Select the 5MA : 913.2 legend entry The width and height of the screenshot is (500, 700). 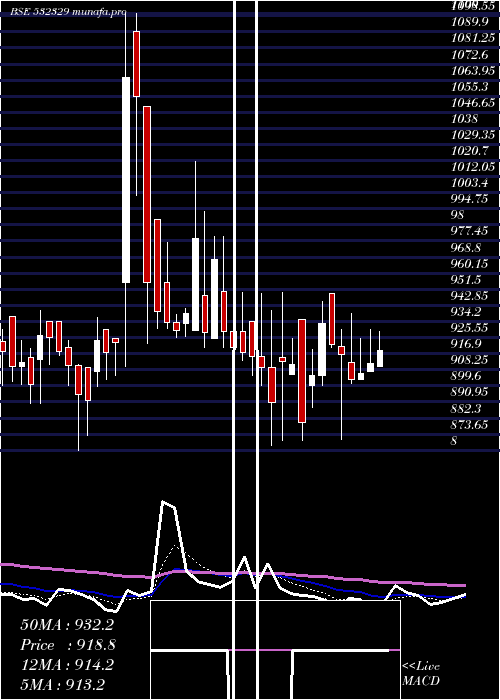click(62, 684)
